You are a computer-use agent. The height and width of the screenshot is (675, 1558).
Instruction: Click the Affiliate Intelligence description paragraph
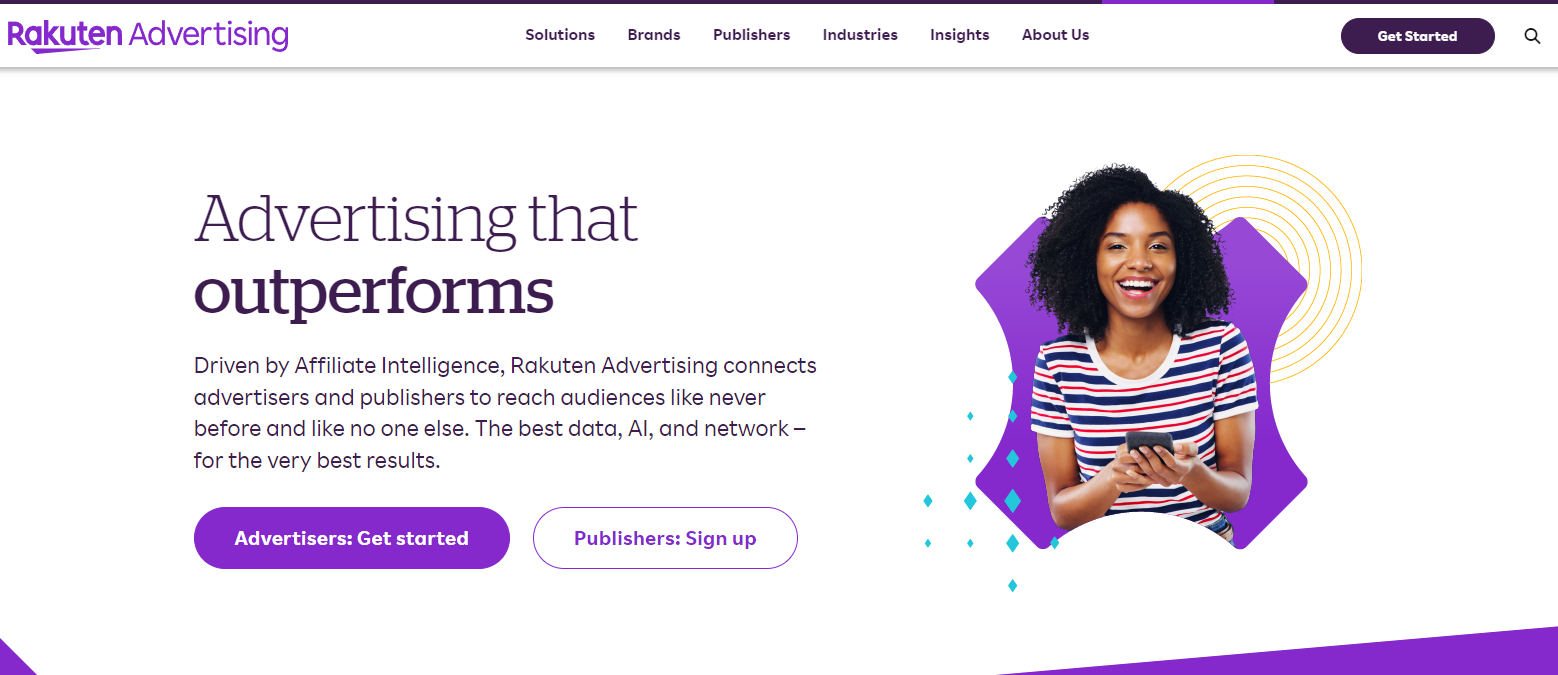(505, 413)
